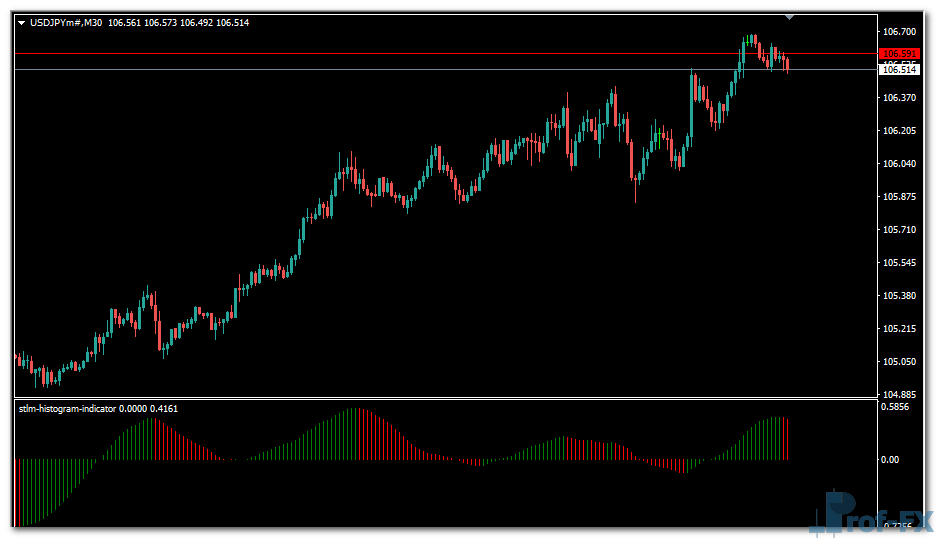Open the dropdown arrow beside USDJPYm#,M30

(x=22, y=22)
